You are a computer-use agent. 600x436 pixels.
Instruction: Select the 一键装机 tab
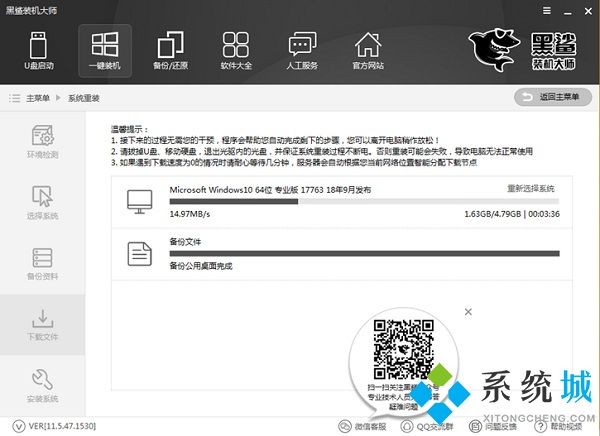click(105, 51)
